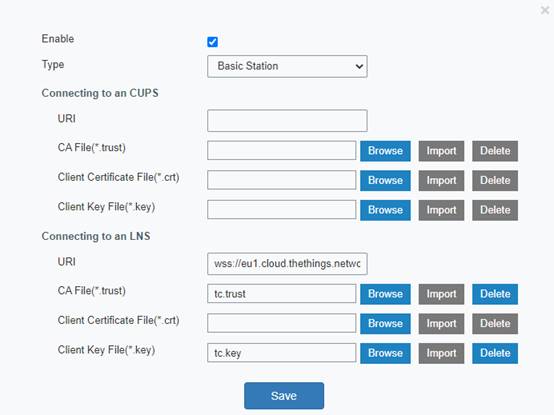Import the LNS client certificate file
The width and height of the screenshot is (554, 415).
tap(441, 324)
